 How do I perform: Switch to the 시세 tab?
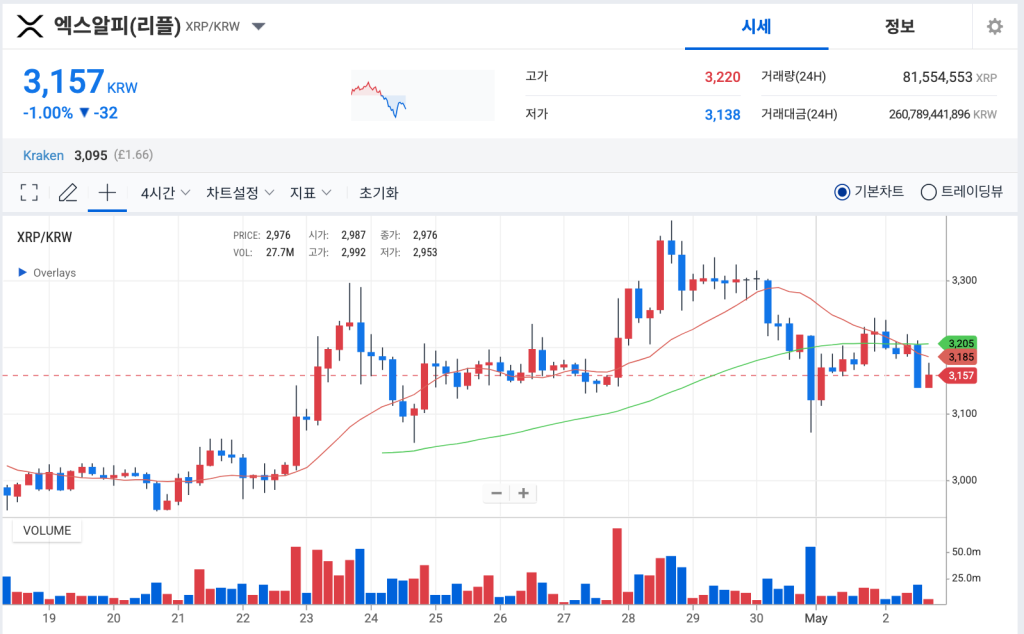[756, 27]
